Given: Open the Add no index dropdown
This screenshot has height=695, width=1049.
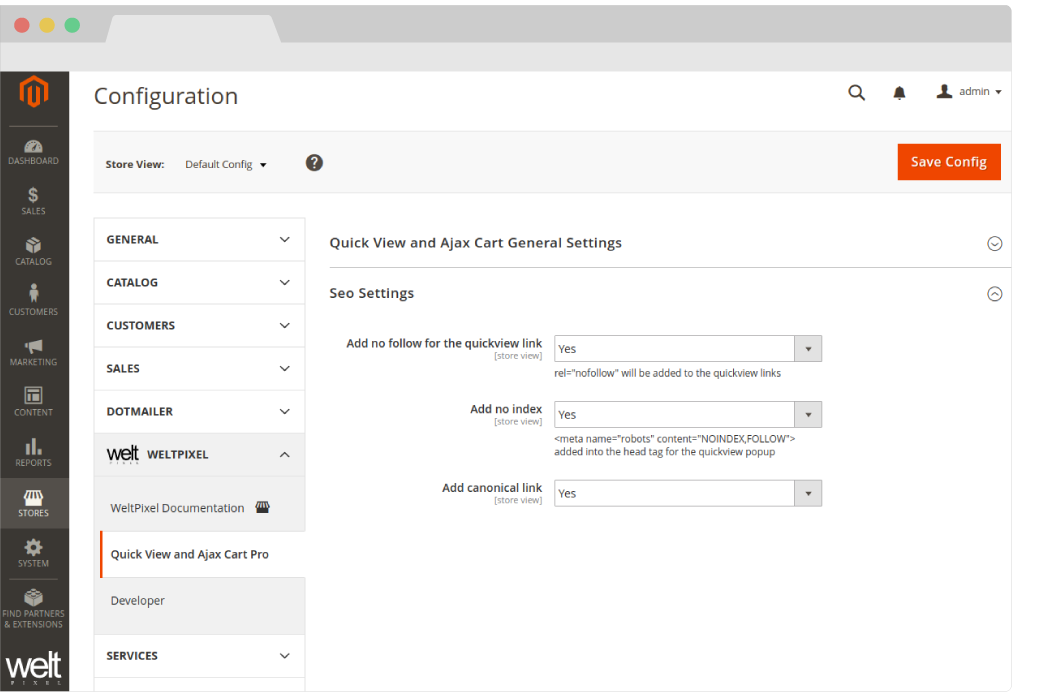Looking at the screenshot, I should click(688, 415).
